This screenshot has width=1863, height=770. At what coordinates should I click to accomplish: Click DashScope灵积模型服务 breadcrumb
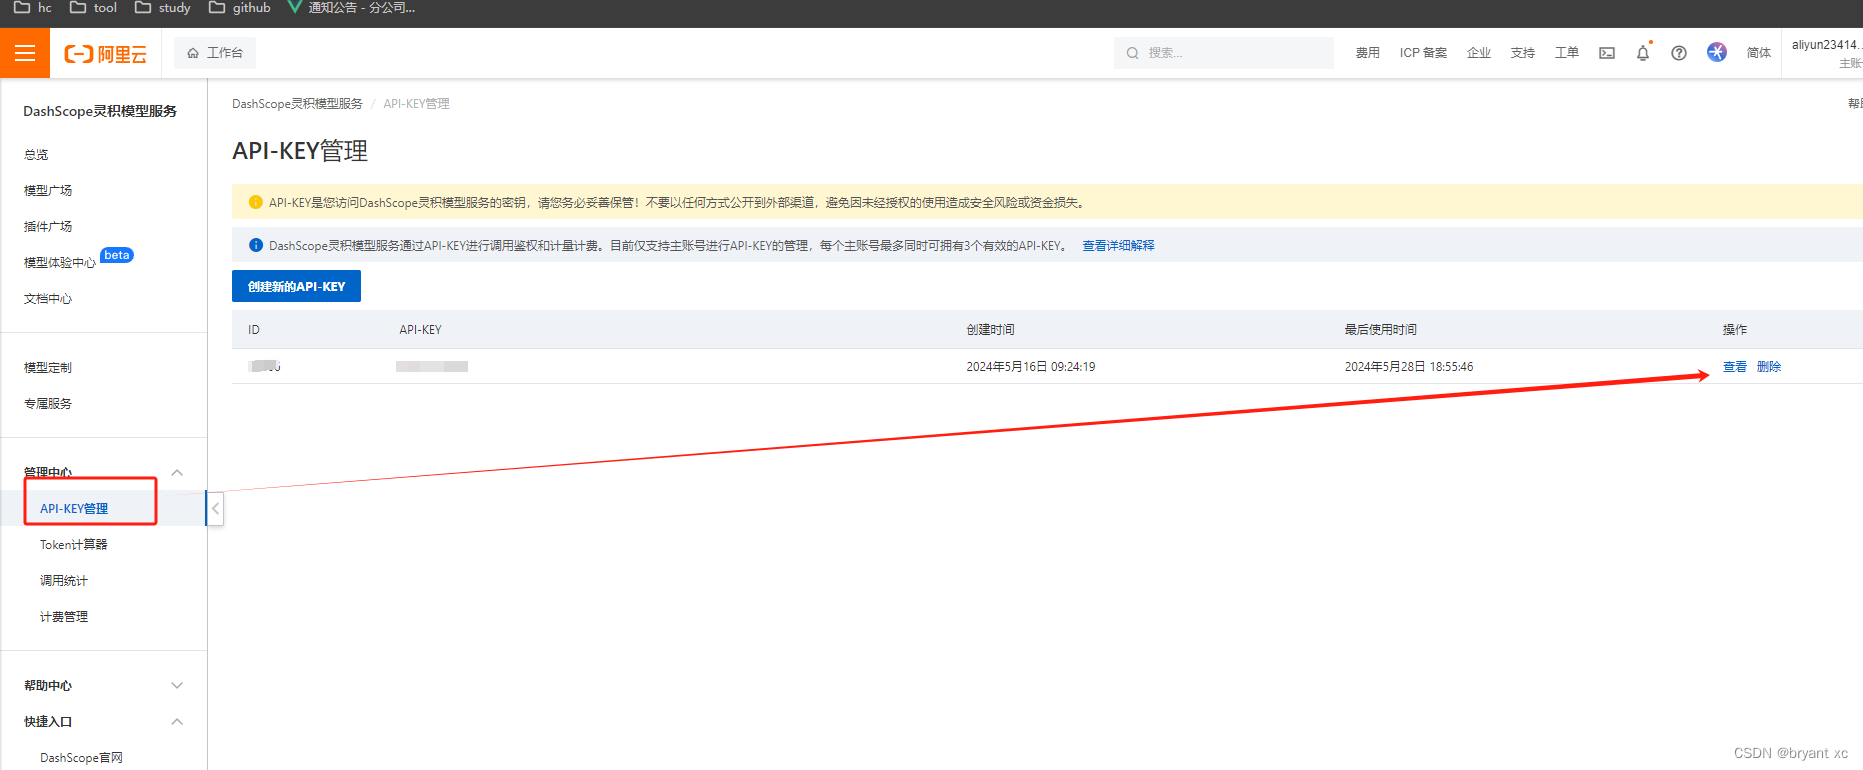(x=297, y=103)
